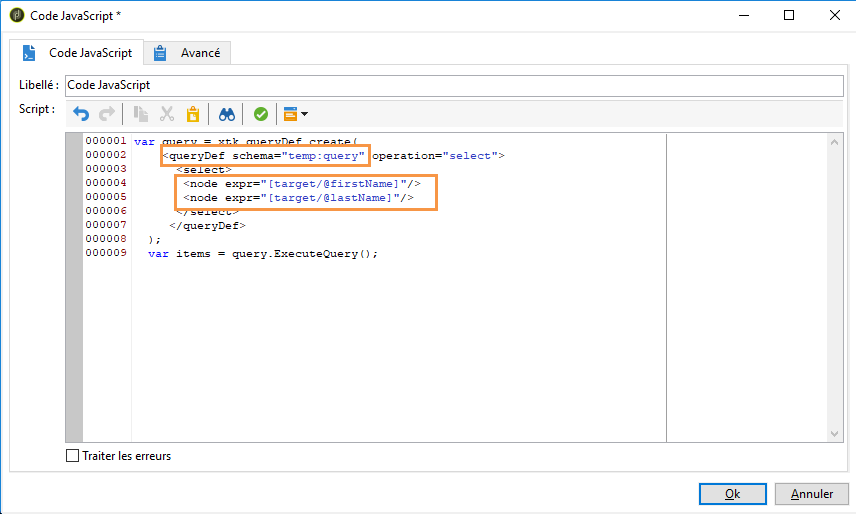Open Find with the binoculars icon
856x514 pixels.
(x=227, y=114)
